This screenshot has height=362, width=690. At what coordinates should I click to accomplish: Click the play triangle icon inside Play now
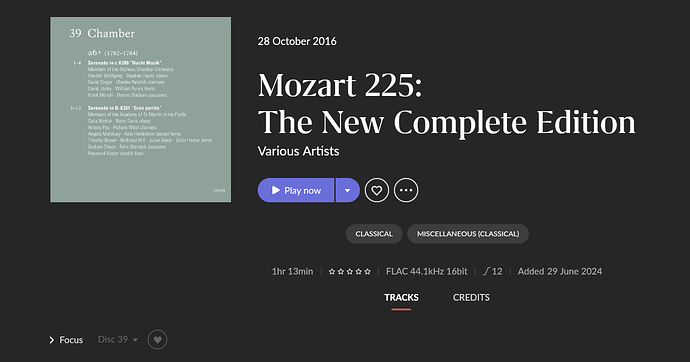point(276,190)
